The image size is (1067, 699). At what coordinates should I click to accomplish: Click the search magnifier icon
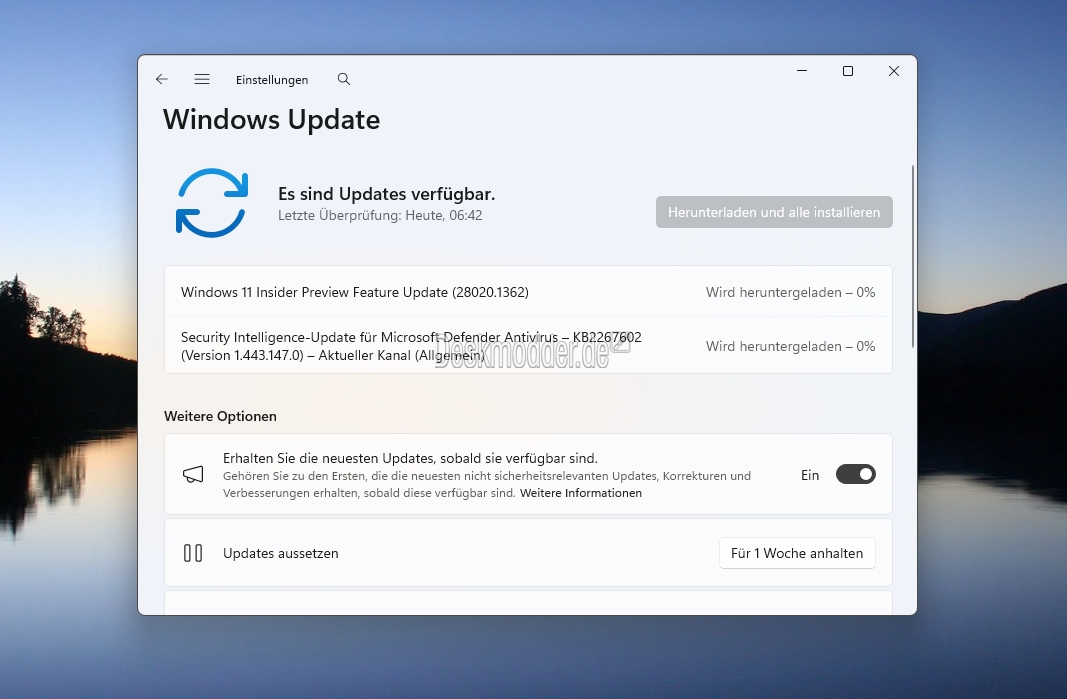344,79
